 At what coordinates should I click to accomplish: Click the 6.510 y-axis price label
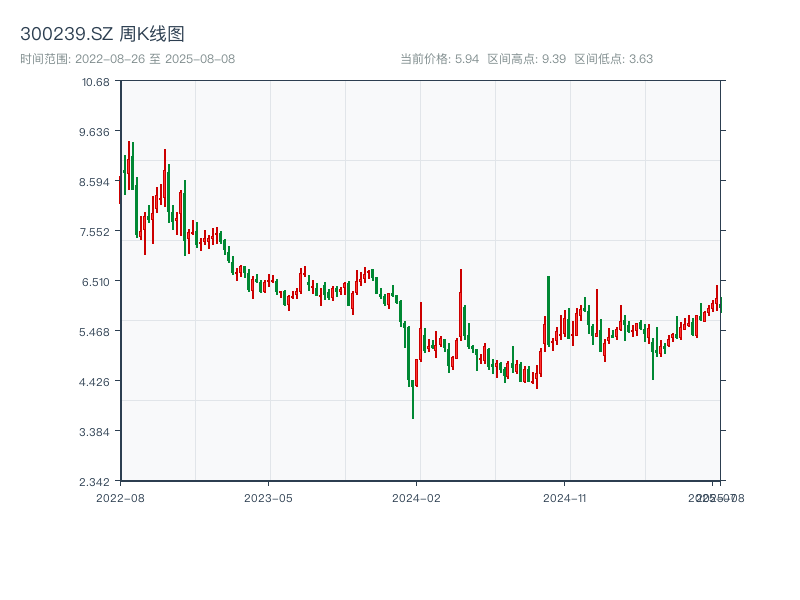(96, 281)
